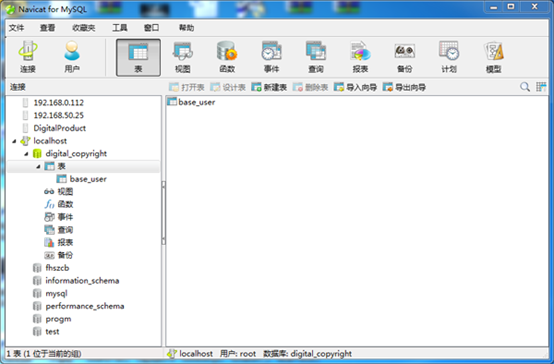Viewport: 554px width, 364px height.
Task: Click 删除表 (Delete Table) button
Action: tap(311, 87)
